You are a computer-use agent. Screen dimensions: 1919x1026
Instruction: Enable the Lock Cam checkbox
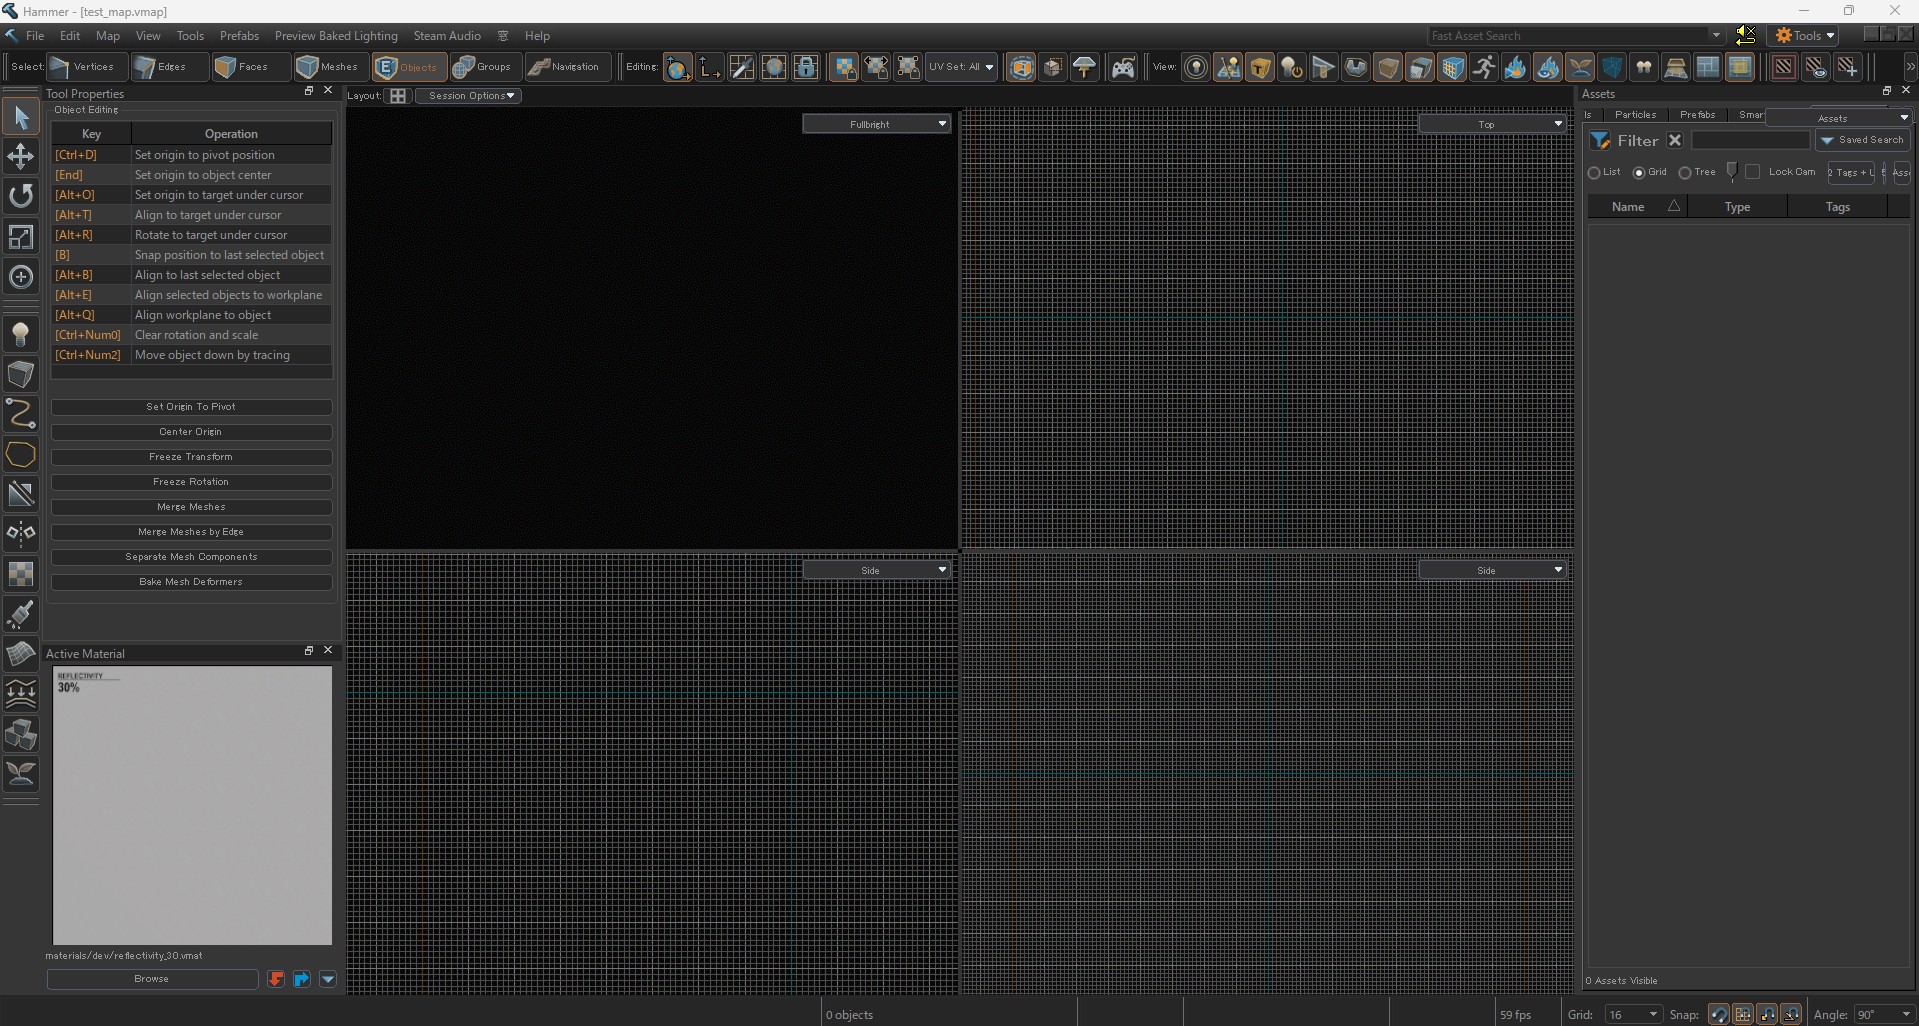pyautogui.click(x=1753, y=172)
